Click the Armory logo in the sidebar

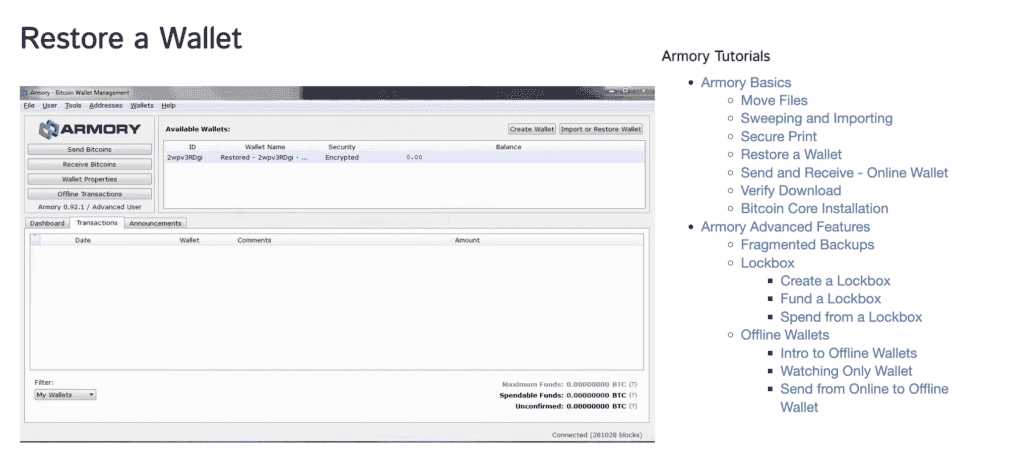point(89,129)
